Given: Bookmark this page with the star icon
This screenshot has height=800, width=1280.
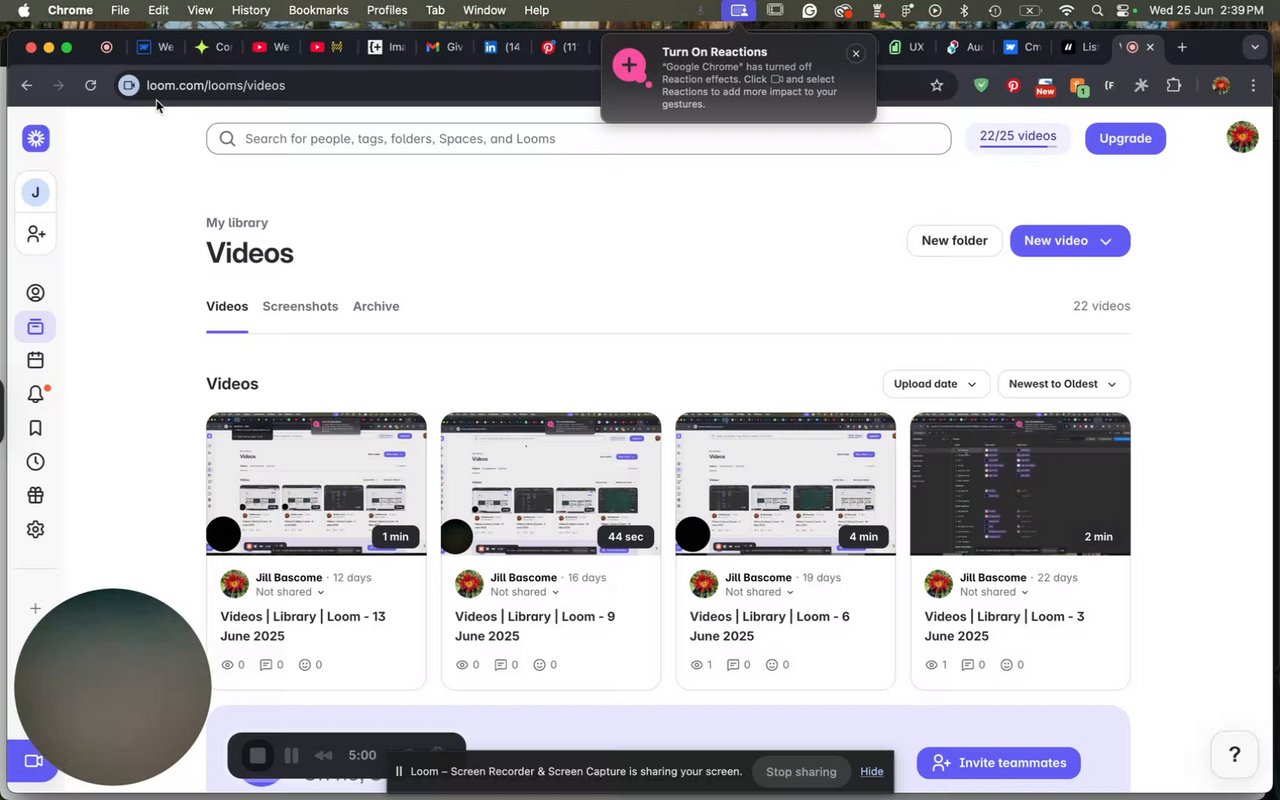Looking at the screenshot, I should coord(937,86).
